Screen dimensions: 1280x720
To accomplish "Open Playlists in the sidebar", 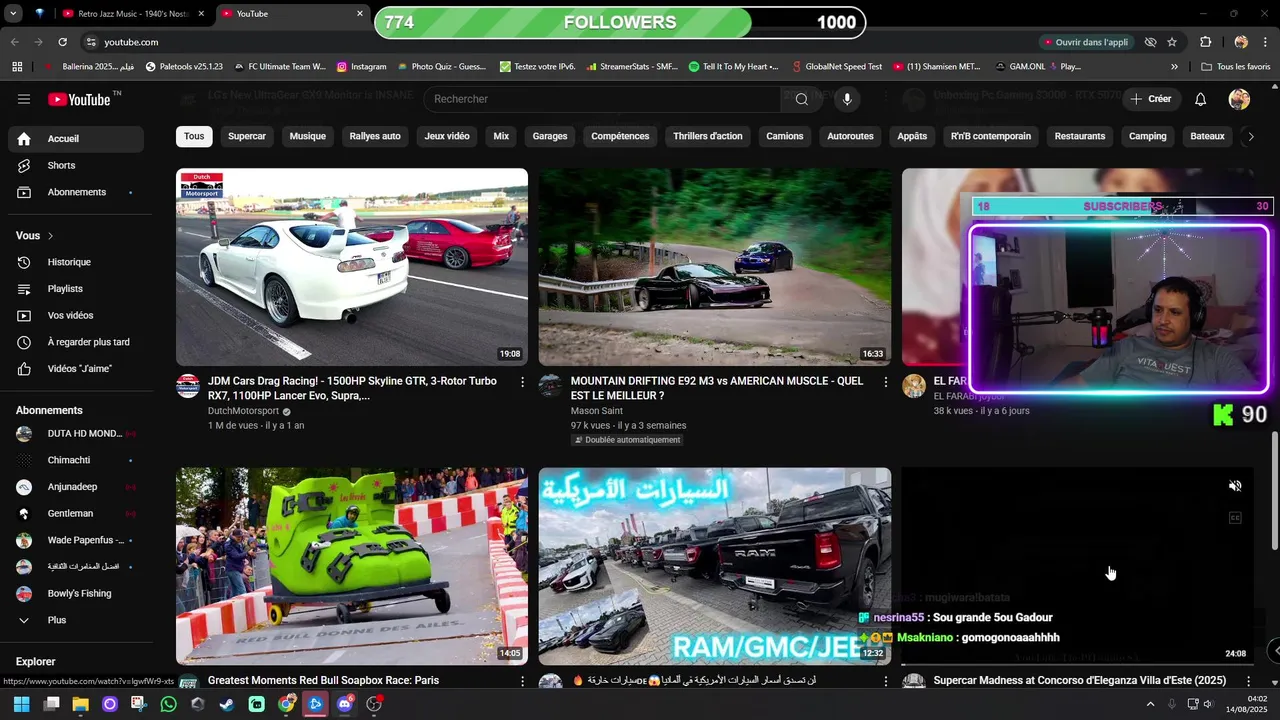I will tap(76, 289).
